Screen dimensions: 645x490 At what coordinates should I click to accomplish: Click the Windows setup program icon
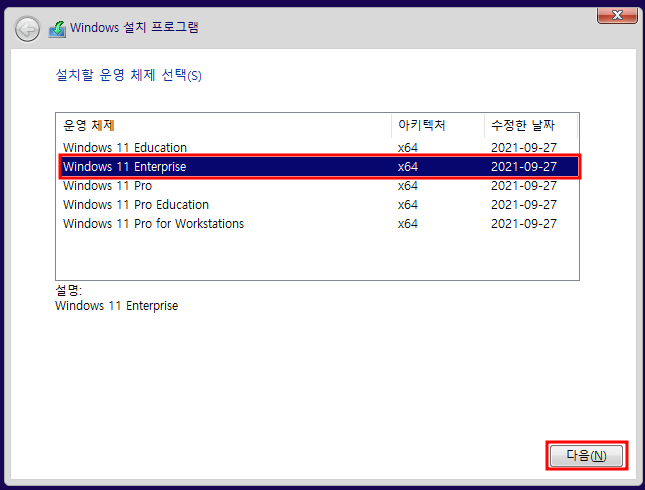57,29
